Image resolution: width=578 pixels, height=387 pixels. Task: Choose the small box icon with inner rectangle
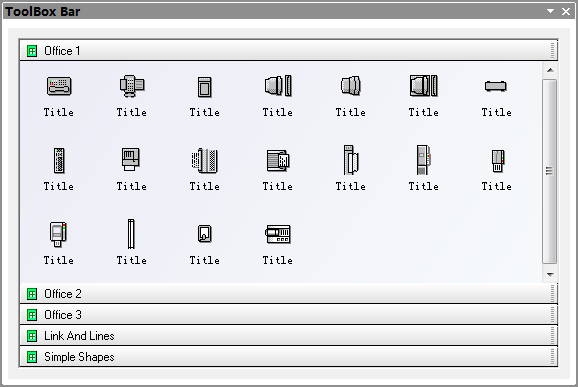[205, 87]
